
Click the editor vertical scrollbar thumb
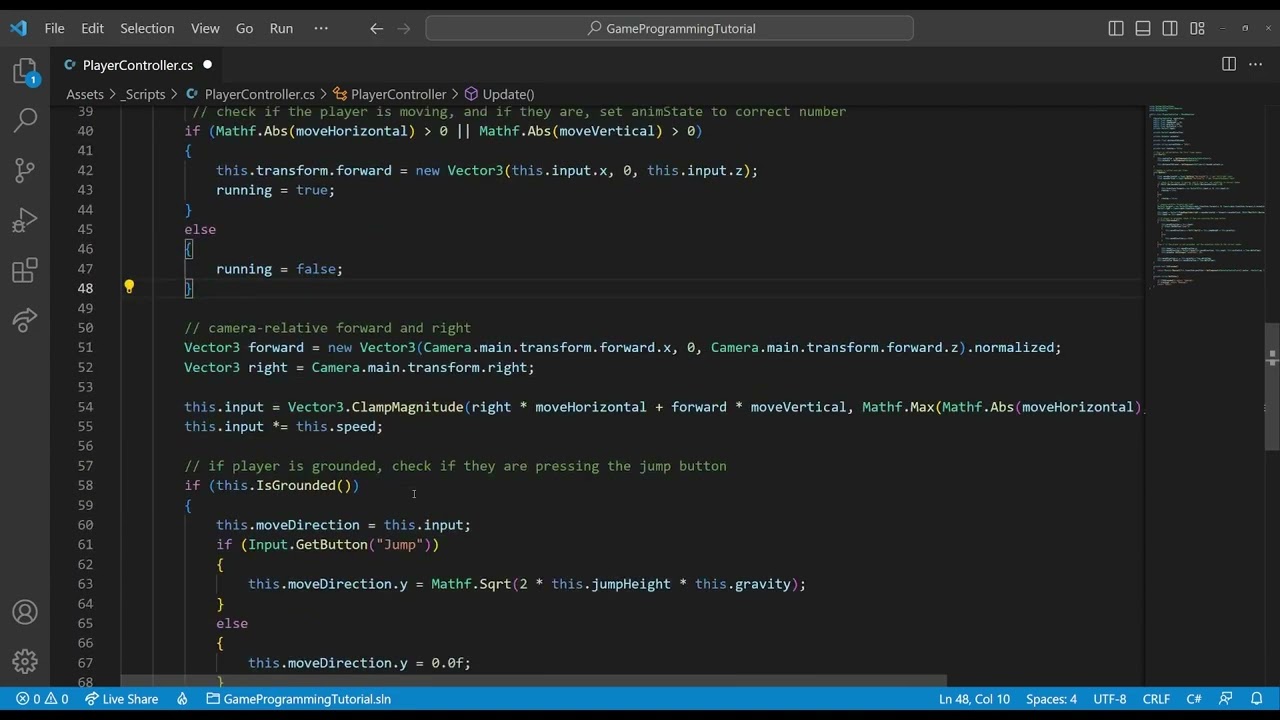[1272, 386]
